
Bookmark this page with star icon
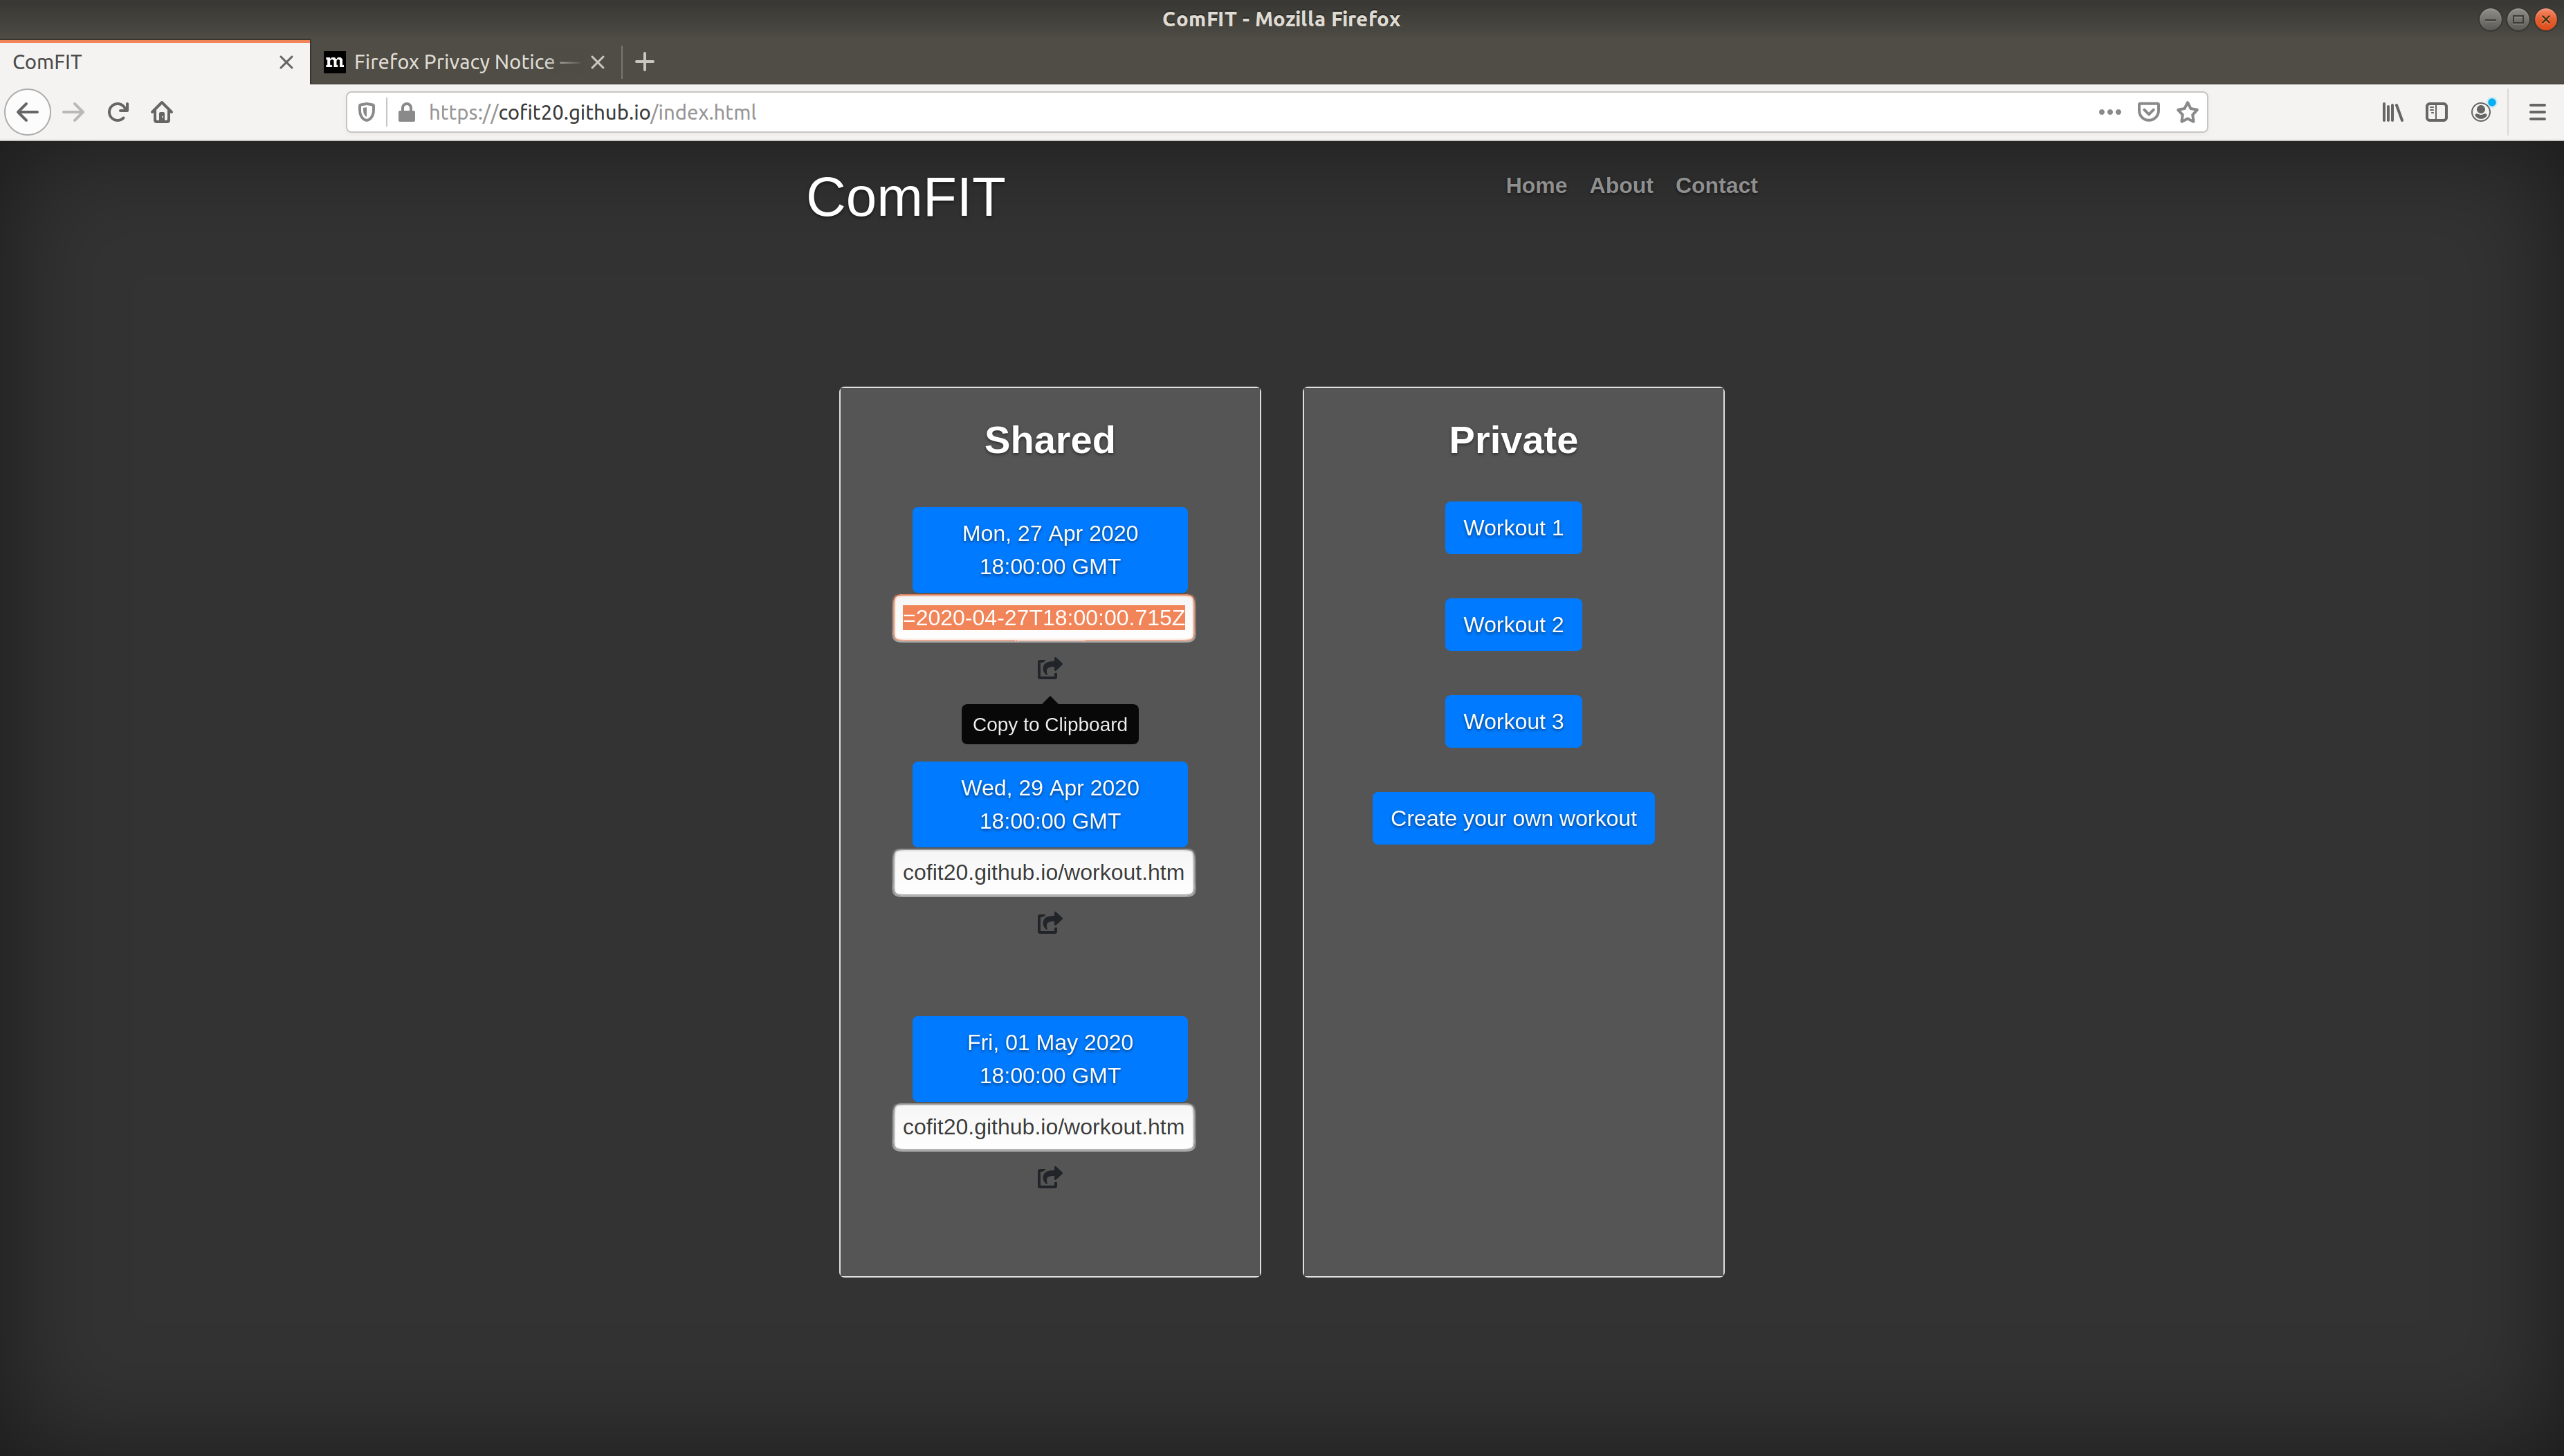(x=2187, y=112)
